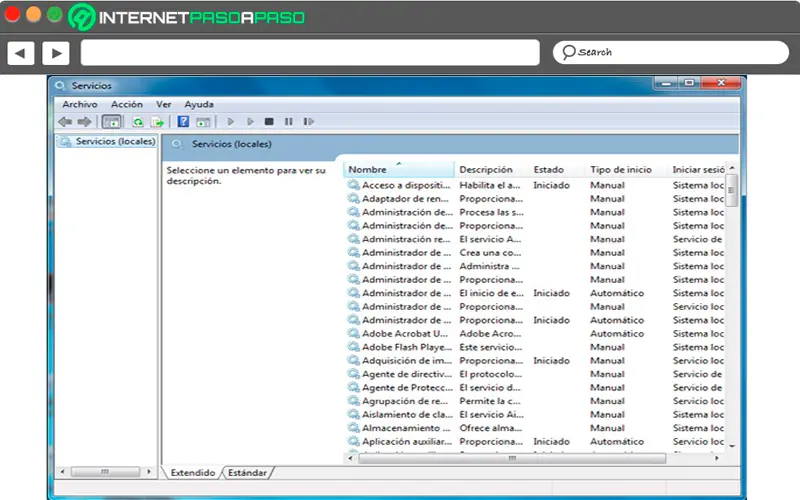The image size is (800, 500).
Task: Click the gear icon beside Almacenamiento
Action: pyautogui.click(x=354, y=428)
